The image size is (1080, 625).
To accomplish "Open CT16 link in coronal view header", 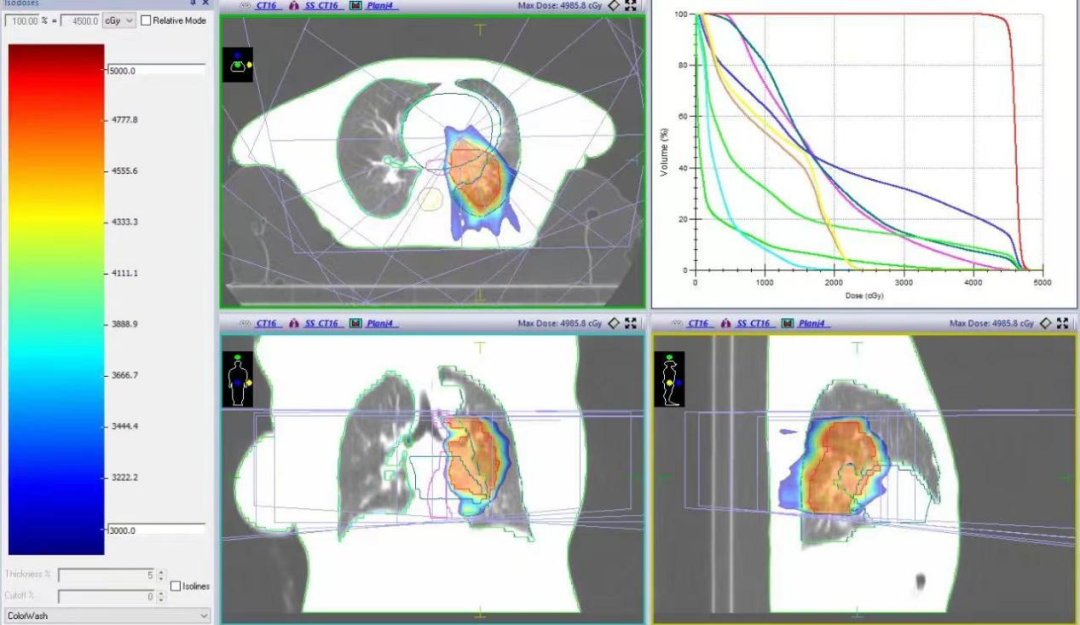I will point(267,323).
